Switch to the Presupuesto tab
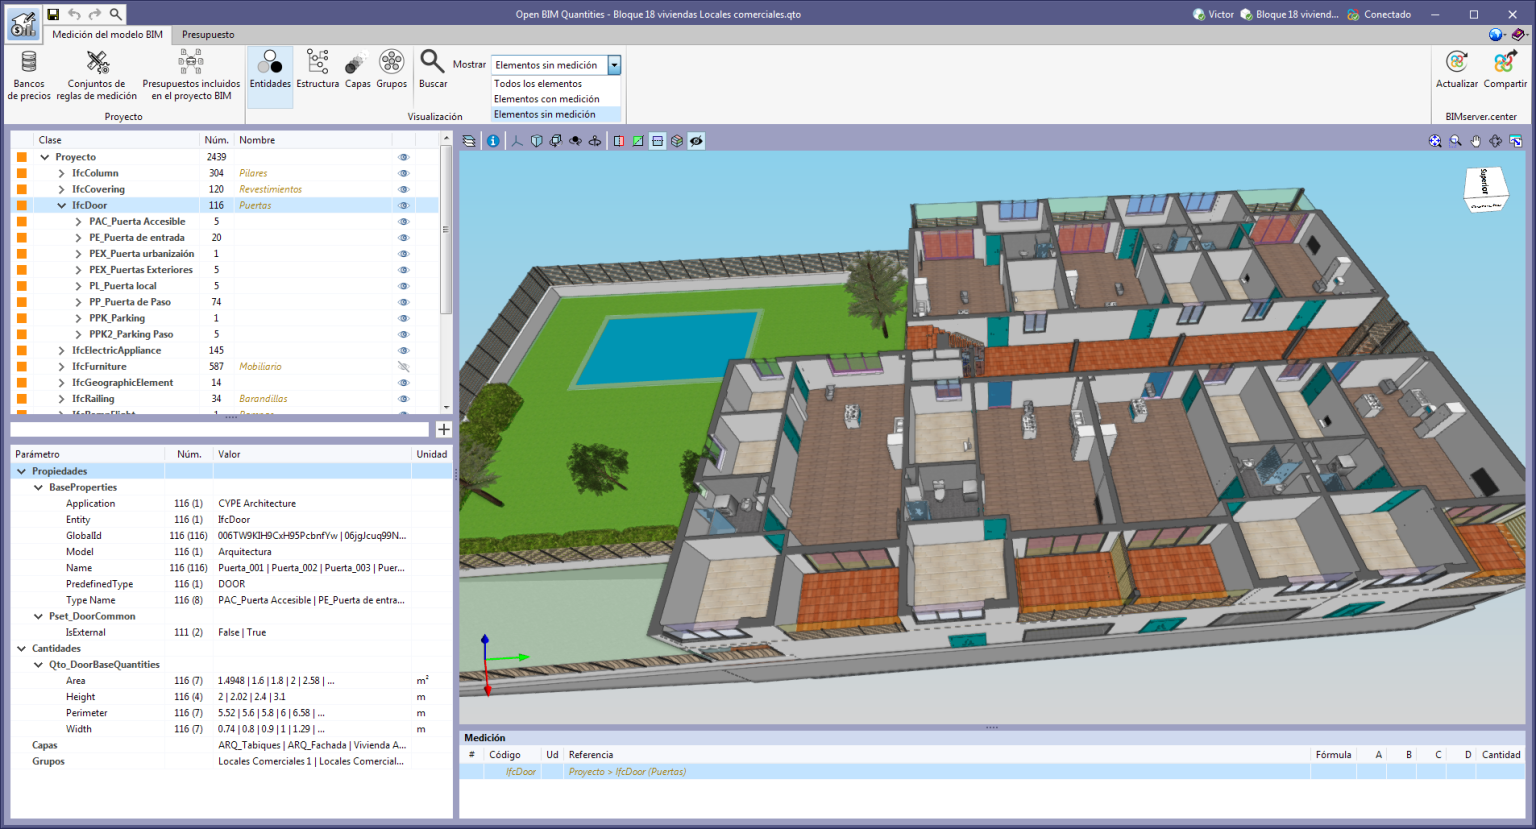This screenshot has height=829, width=1536. [x=207, y=34]
